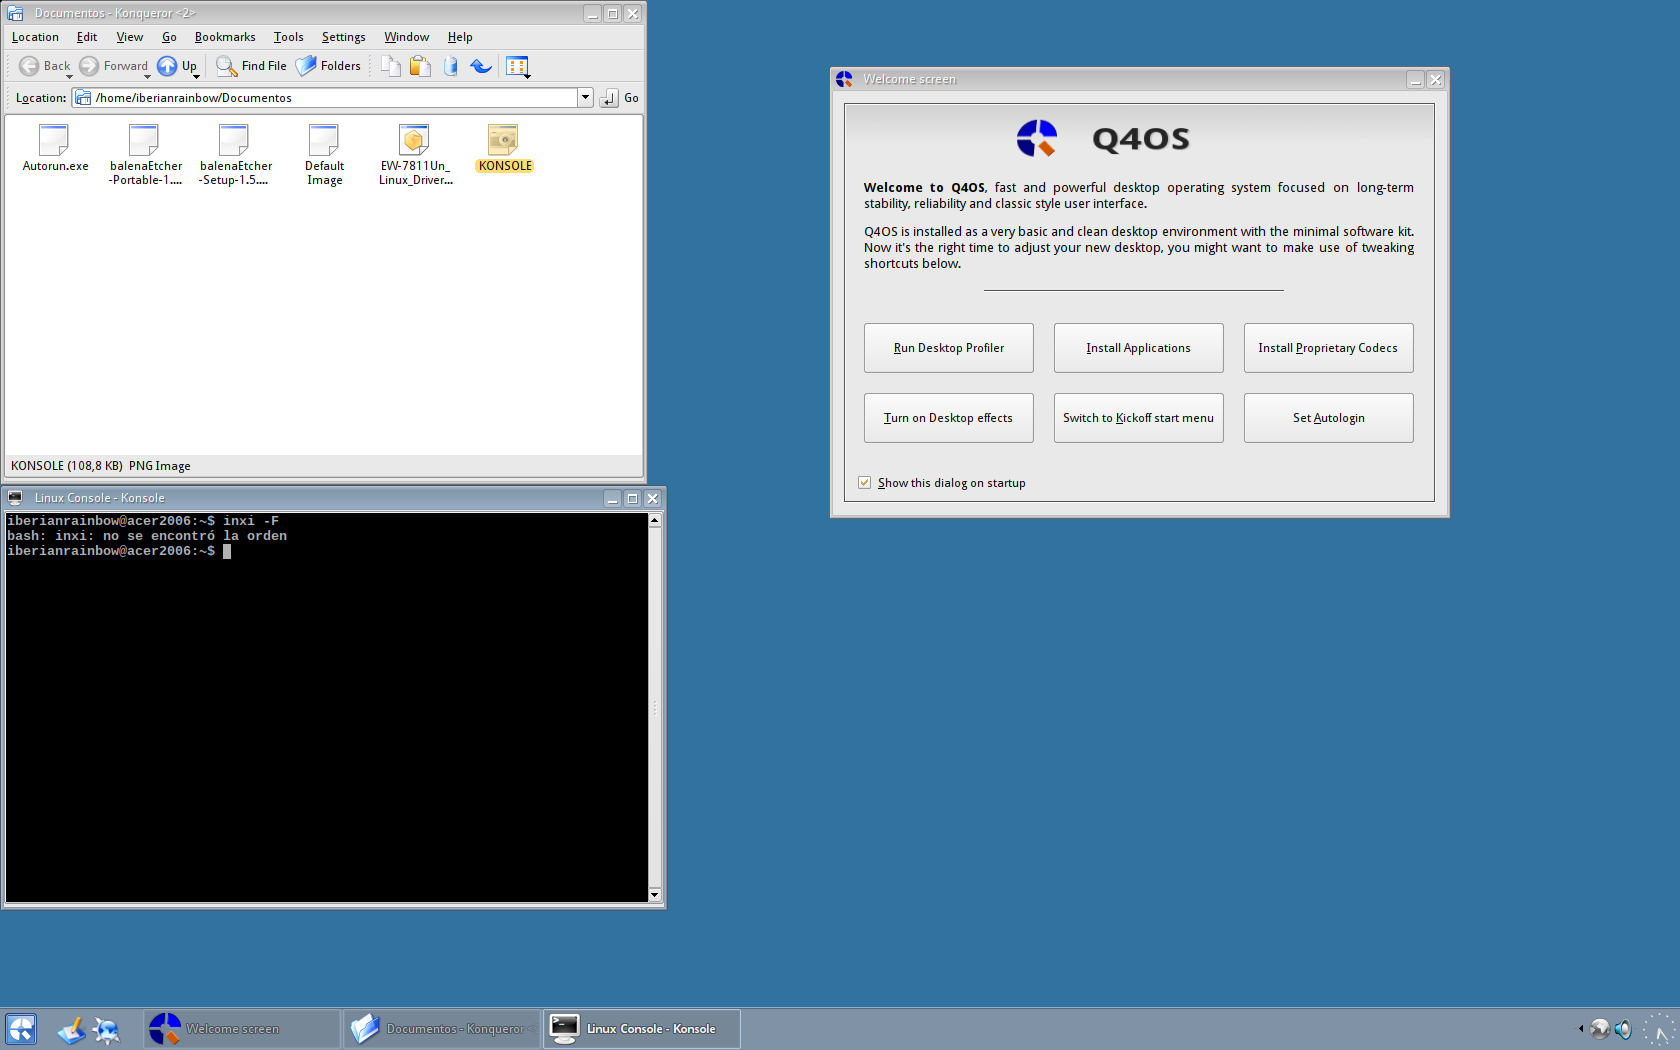Select the balenaEtcher-Portable file icon
This screenshot has width=1680, height=1050.
coord(144,141)
